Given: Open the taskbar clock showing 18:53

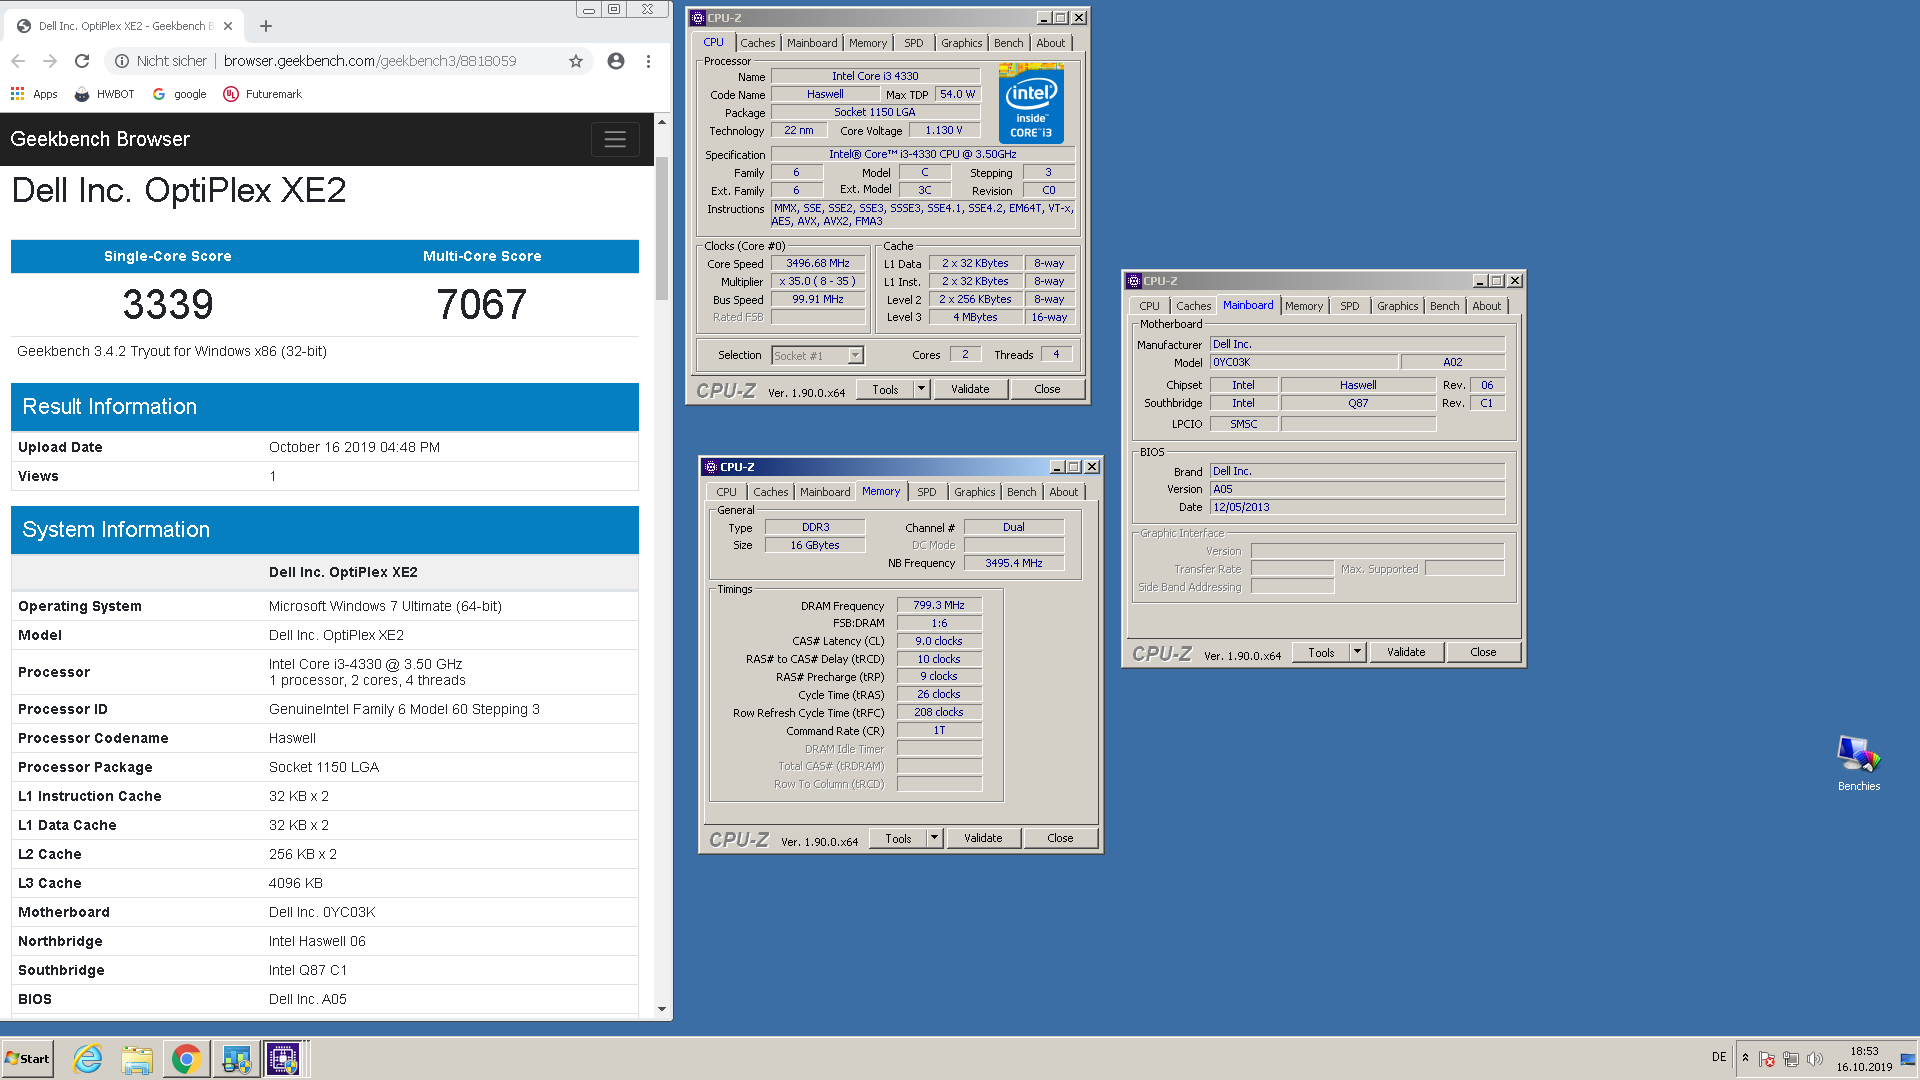Looking at the screenshot, I should click(x=1864, y=1059).
